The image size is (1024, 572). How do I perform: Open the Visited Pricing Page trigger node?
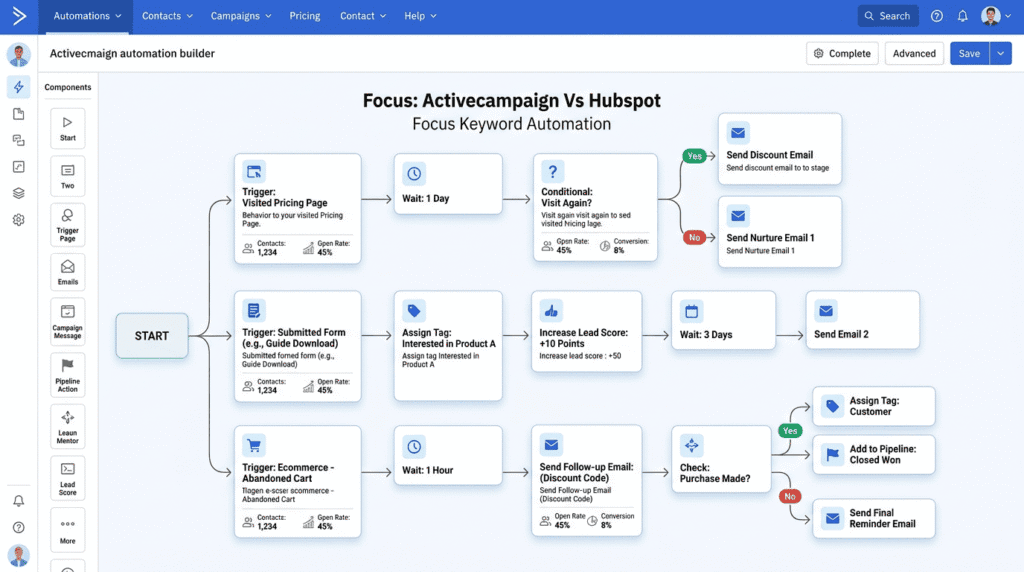point(298,208)
